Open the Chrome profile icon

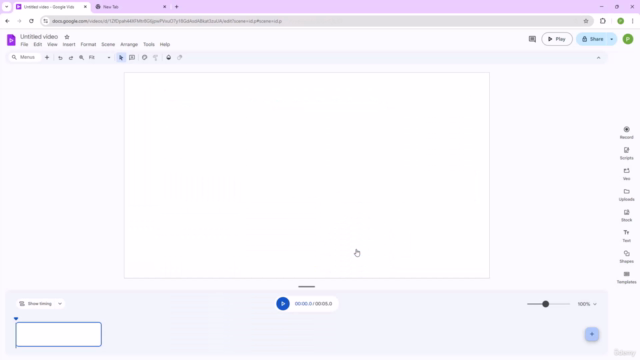pos(620,21)
